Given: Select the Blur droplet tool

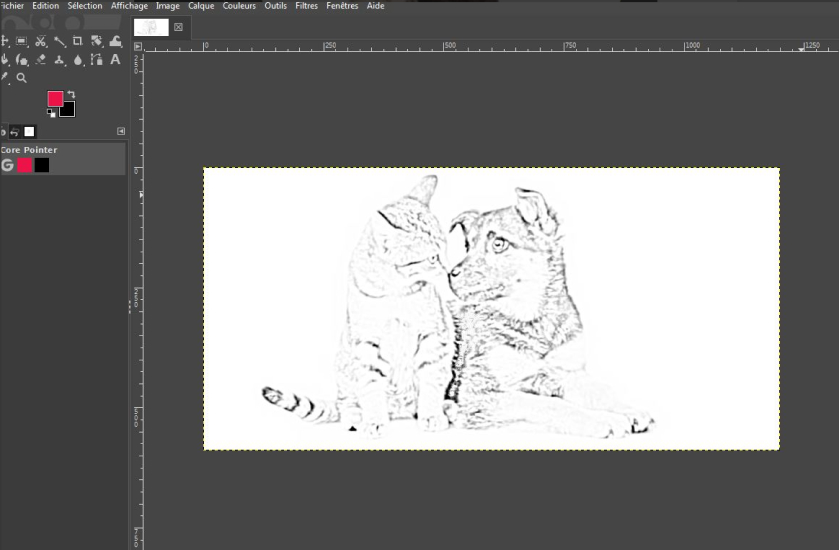Looking at the screenshot, I should pyautogui.click(x=78, y=60).
